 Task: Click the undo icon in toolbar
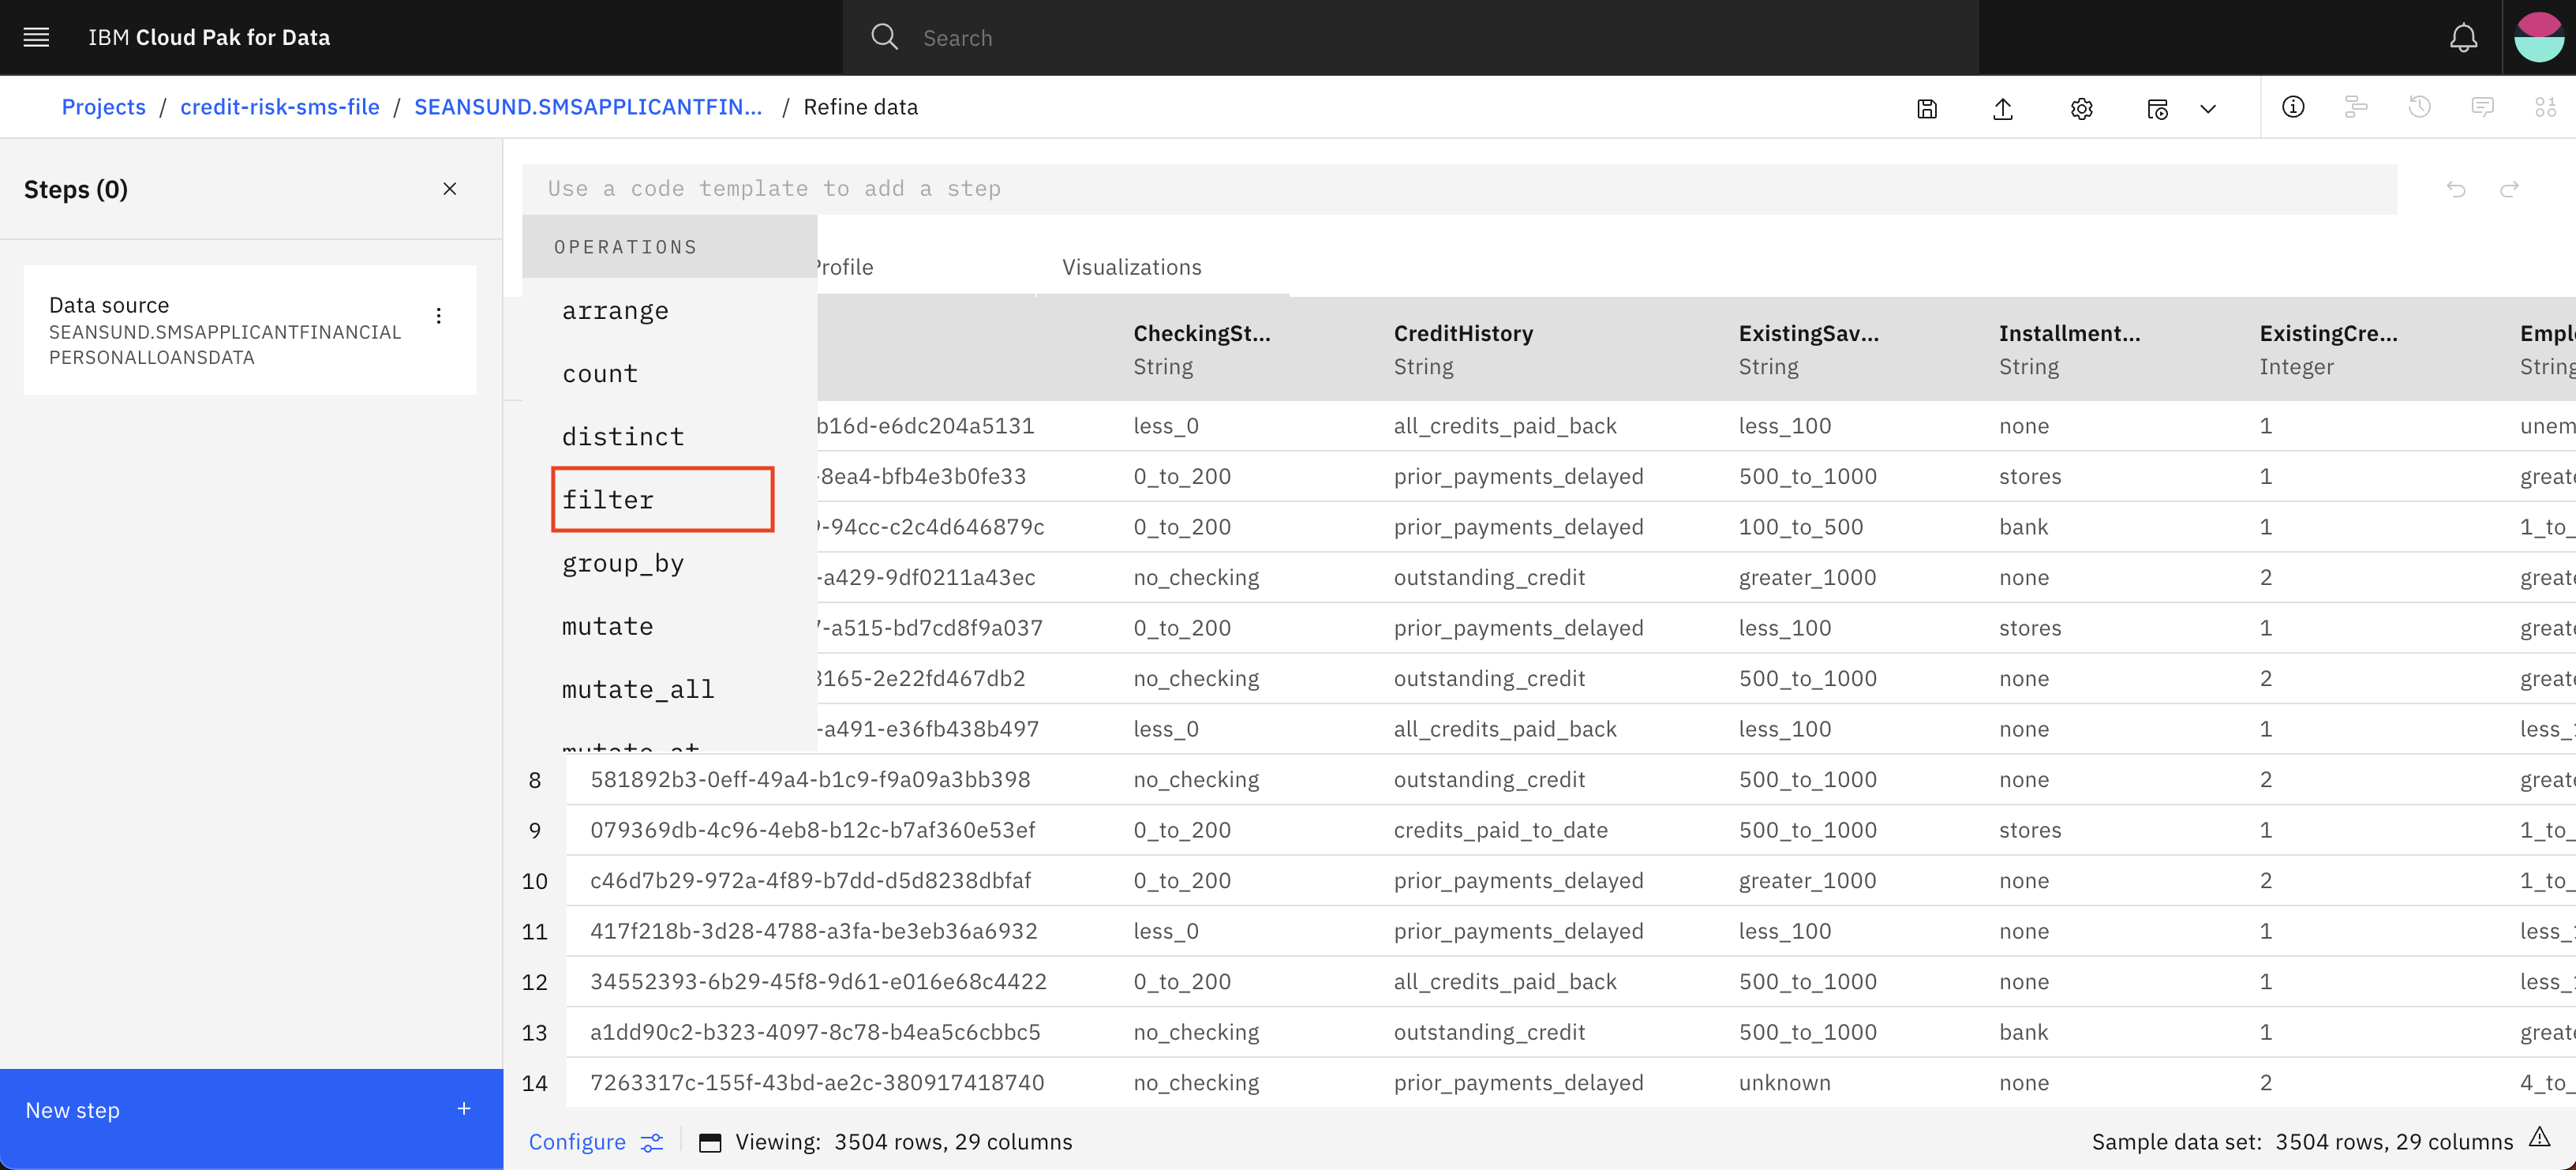pos(2456,189)
